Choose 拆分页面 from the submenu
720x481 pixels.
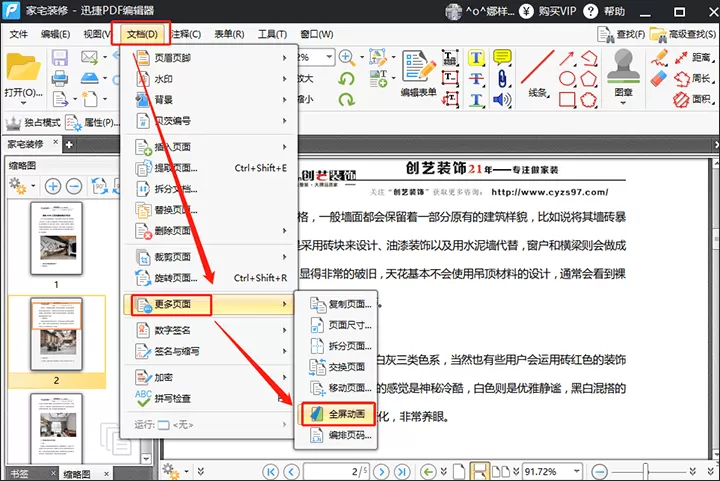point(340,346)
